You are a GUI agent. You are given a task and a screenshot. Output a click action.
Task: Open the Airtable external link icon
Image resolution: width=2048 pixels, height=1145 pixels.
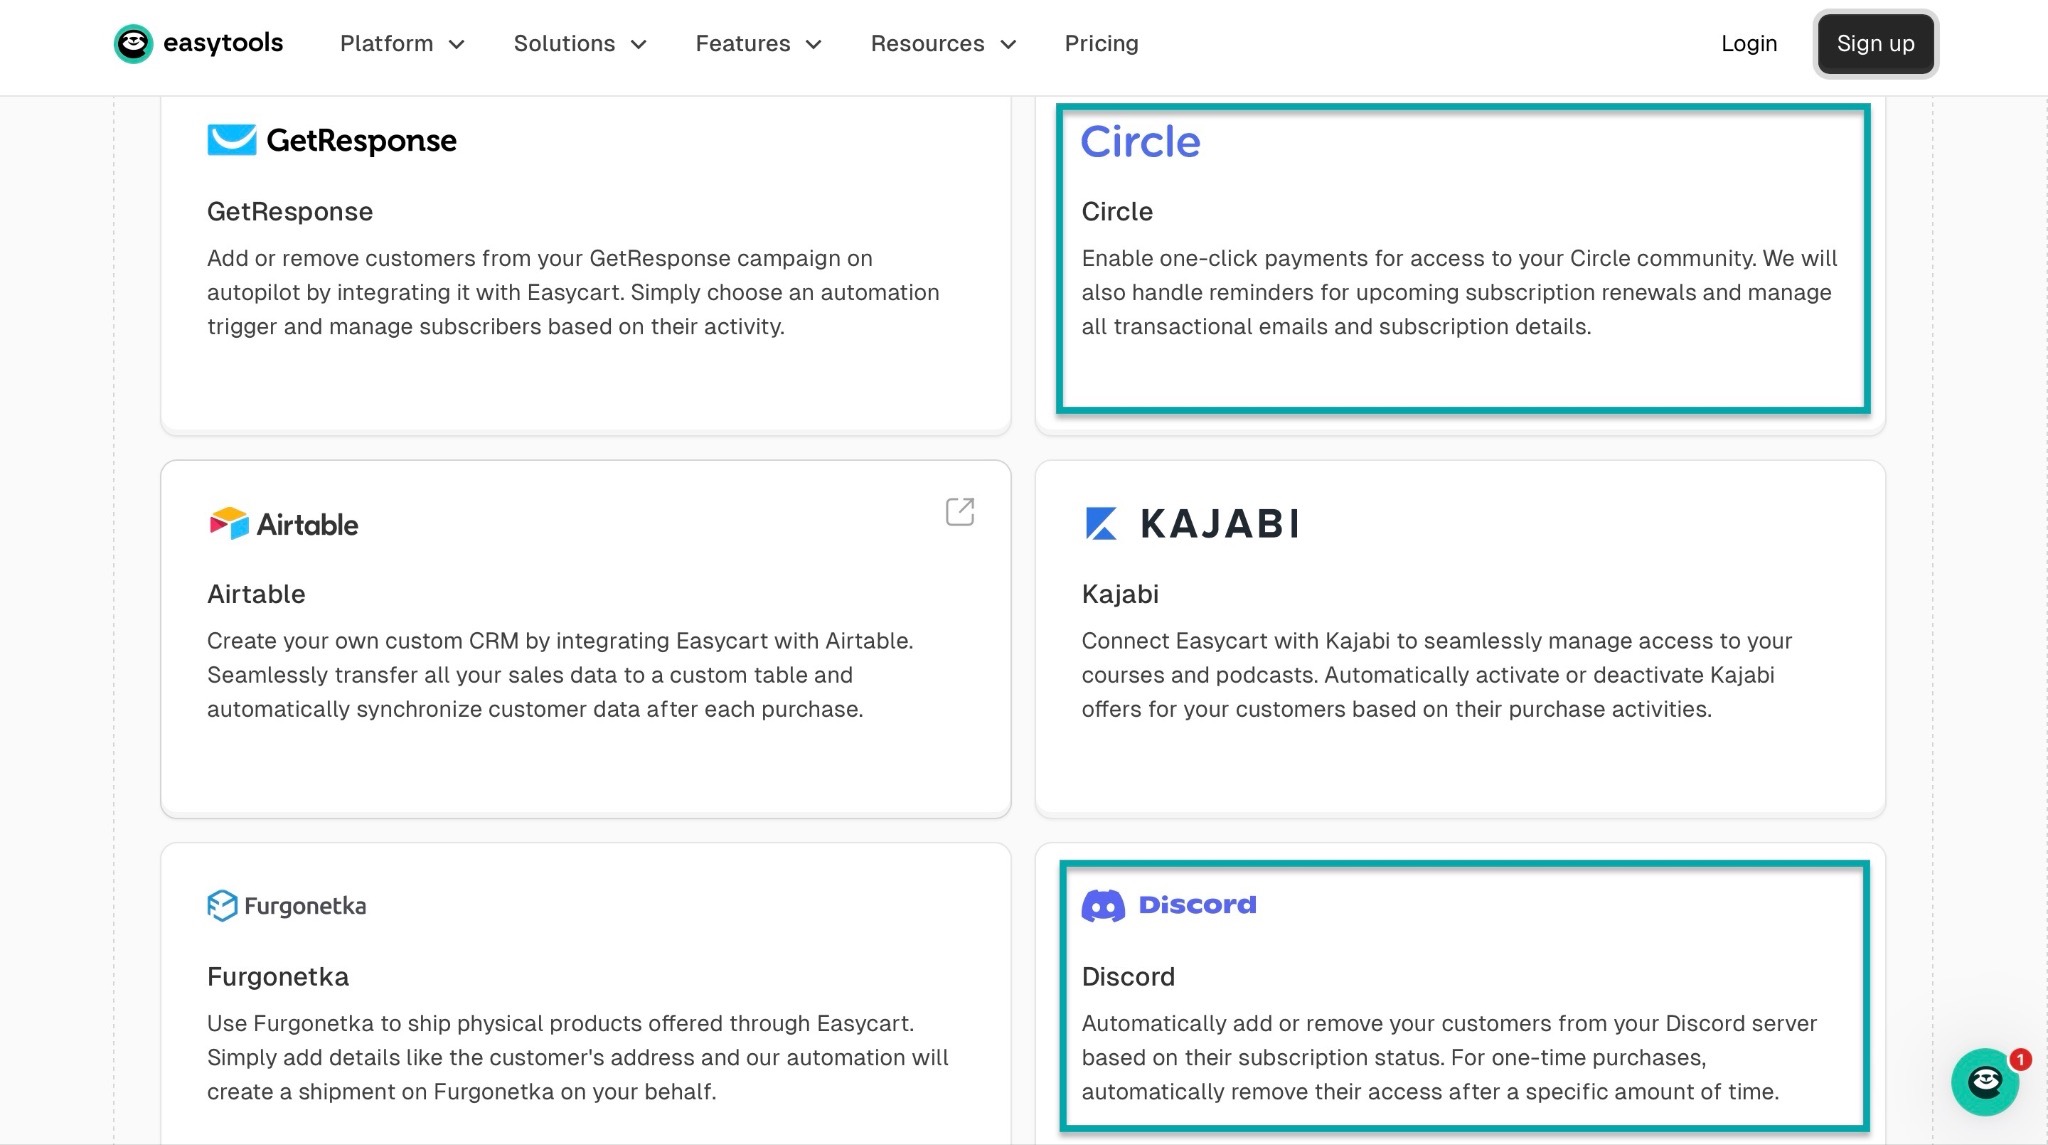[959, 512]
